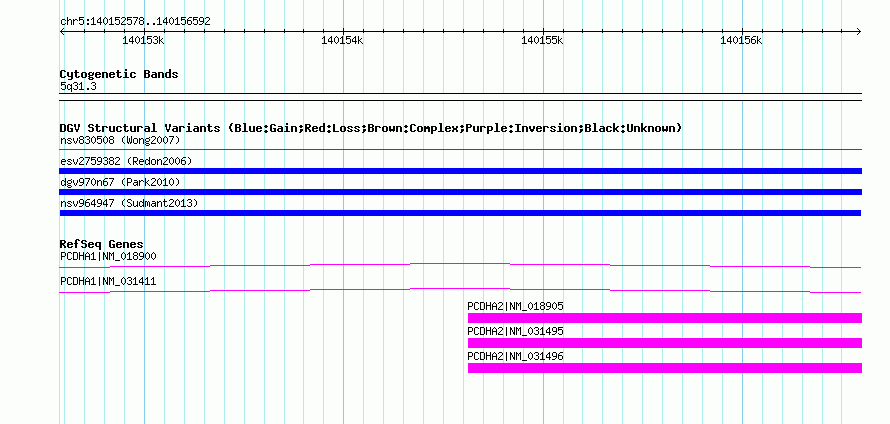Select the 5q31.3 cytogenetic band label
The width and height of the screenshot is (890, 424).
78,86
